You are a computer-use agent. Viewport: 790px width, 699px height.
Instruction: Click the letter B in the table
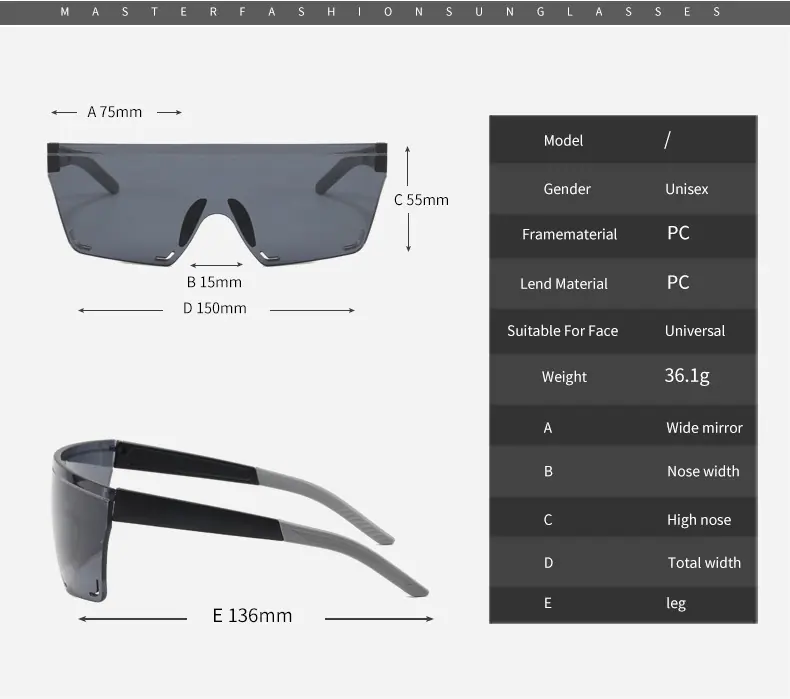click(548, 471)
